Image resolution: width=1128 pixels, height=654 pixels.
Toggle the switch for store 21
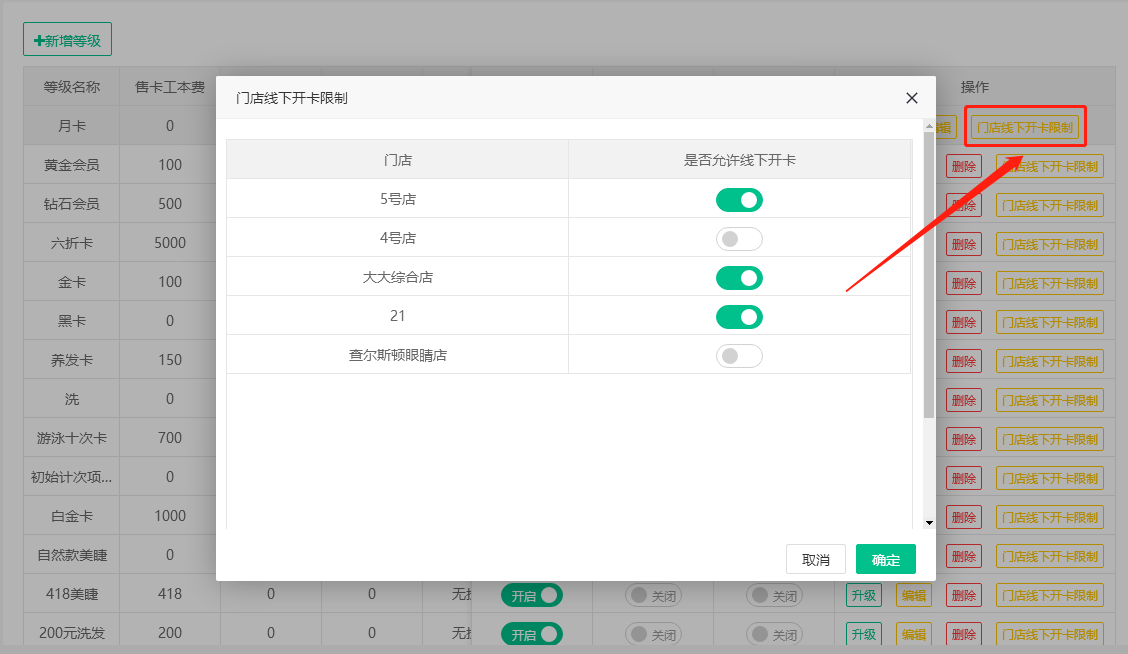(739, 317)
